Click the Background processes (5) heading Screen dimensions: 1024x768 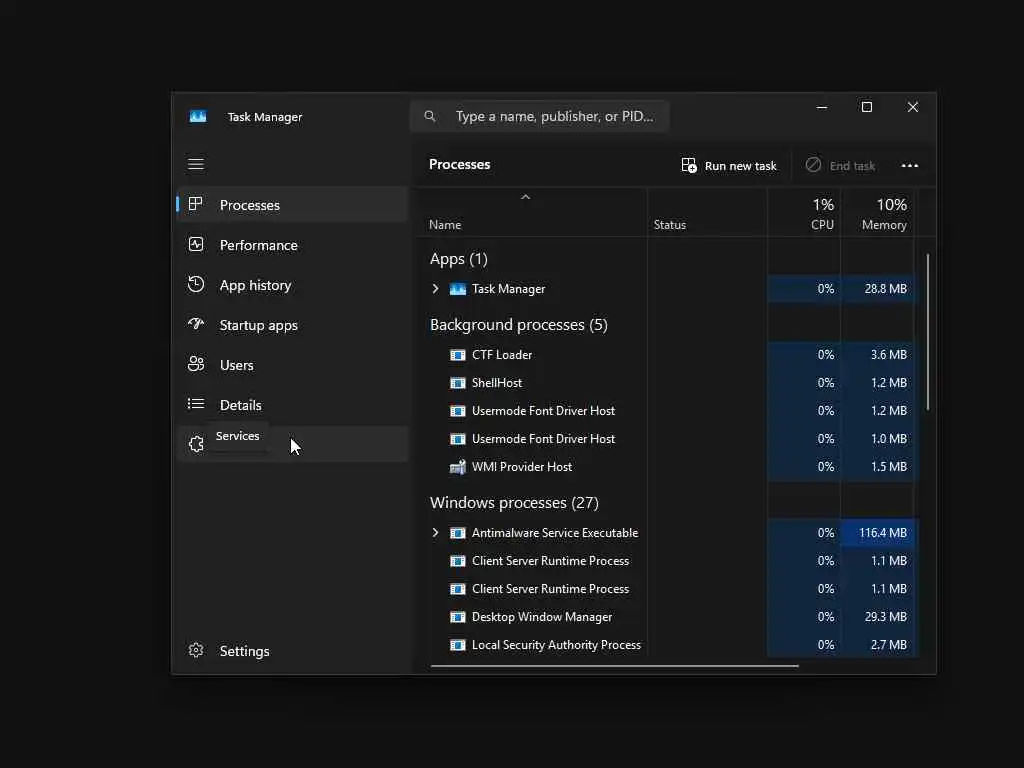519,325
